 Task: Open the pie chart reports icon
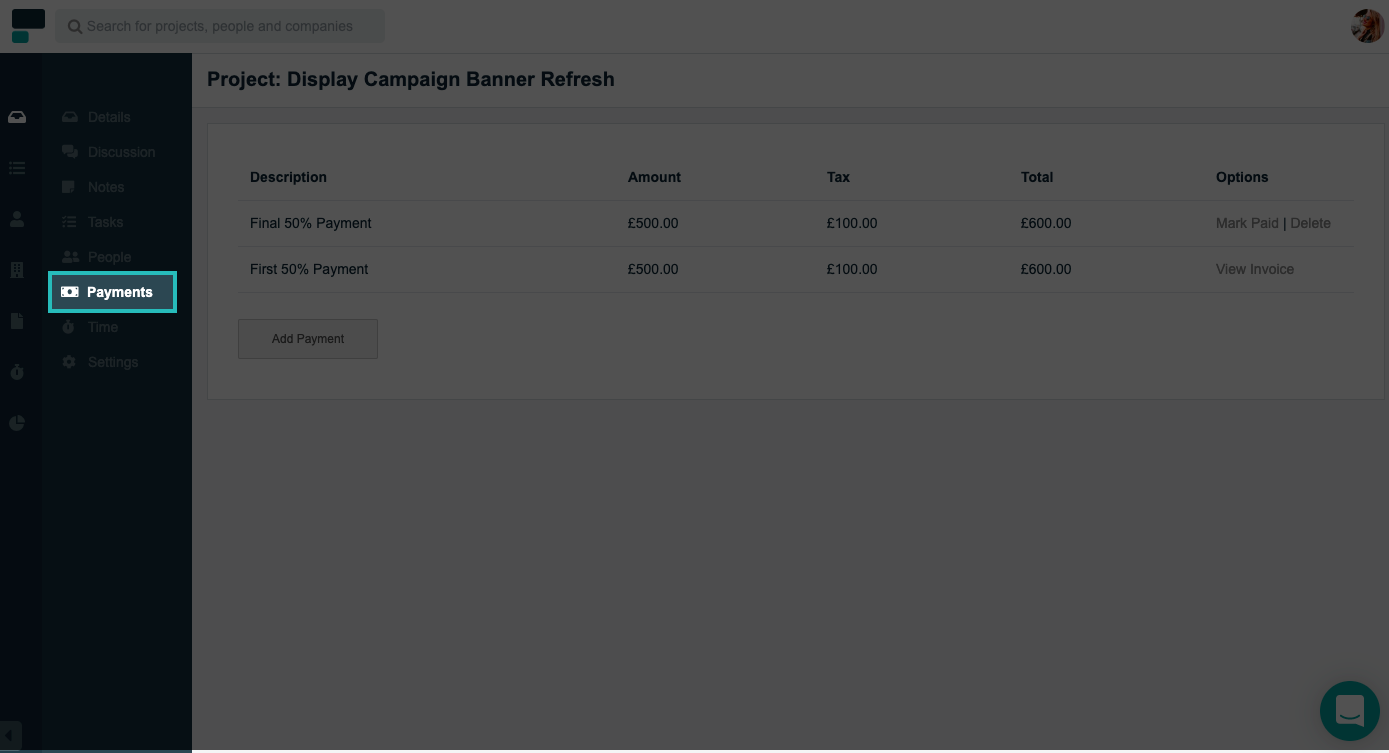(x=17, y=423)
